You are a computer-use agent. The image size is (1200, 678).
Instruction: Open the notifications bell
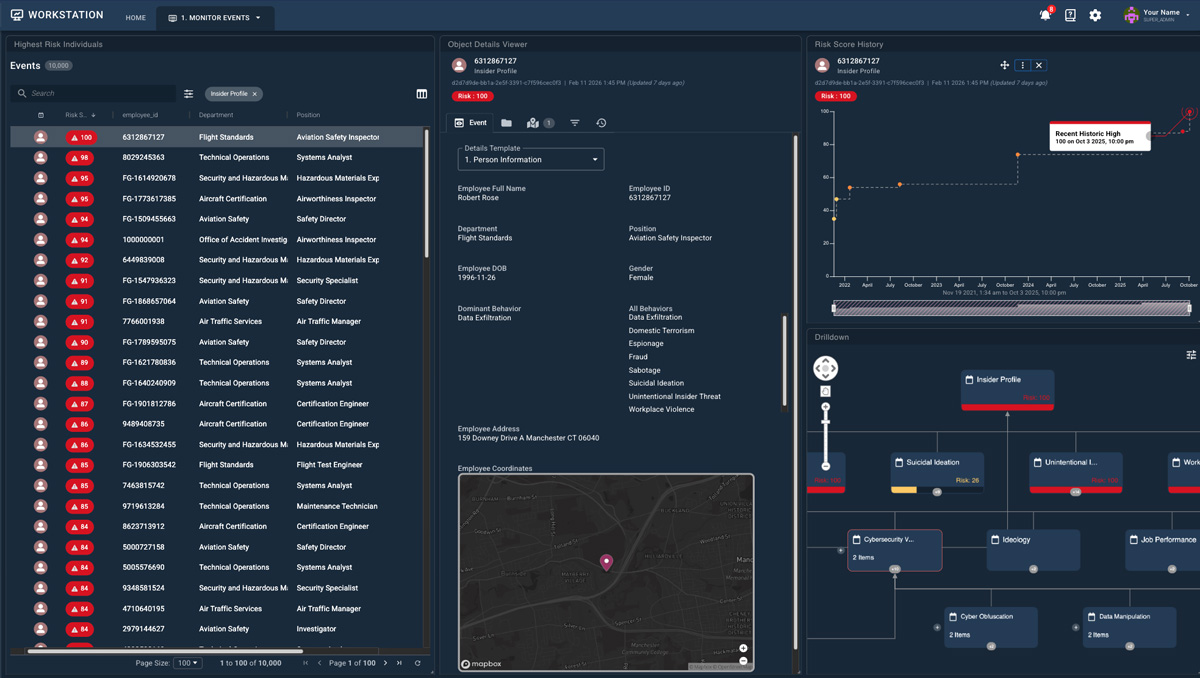pyautogui.click(x=1045, y=15)
